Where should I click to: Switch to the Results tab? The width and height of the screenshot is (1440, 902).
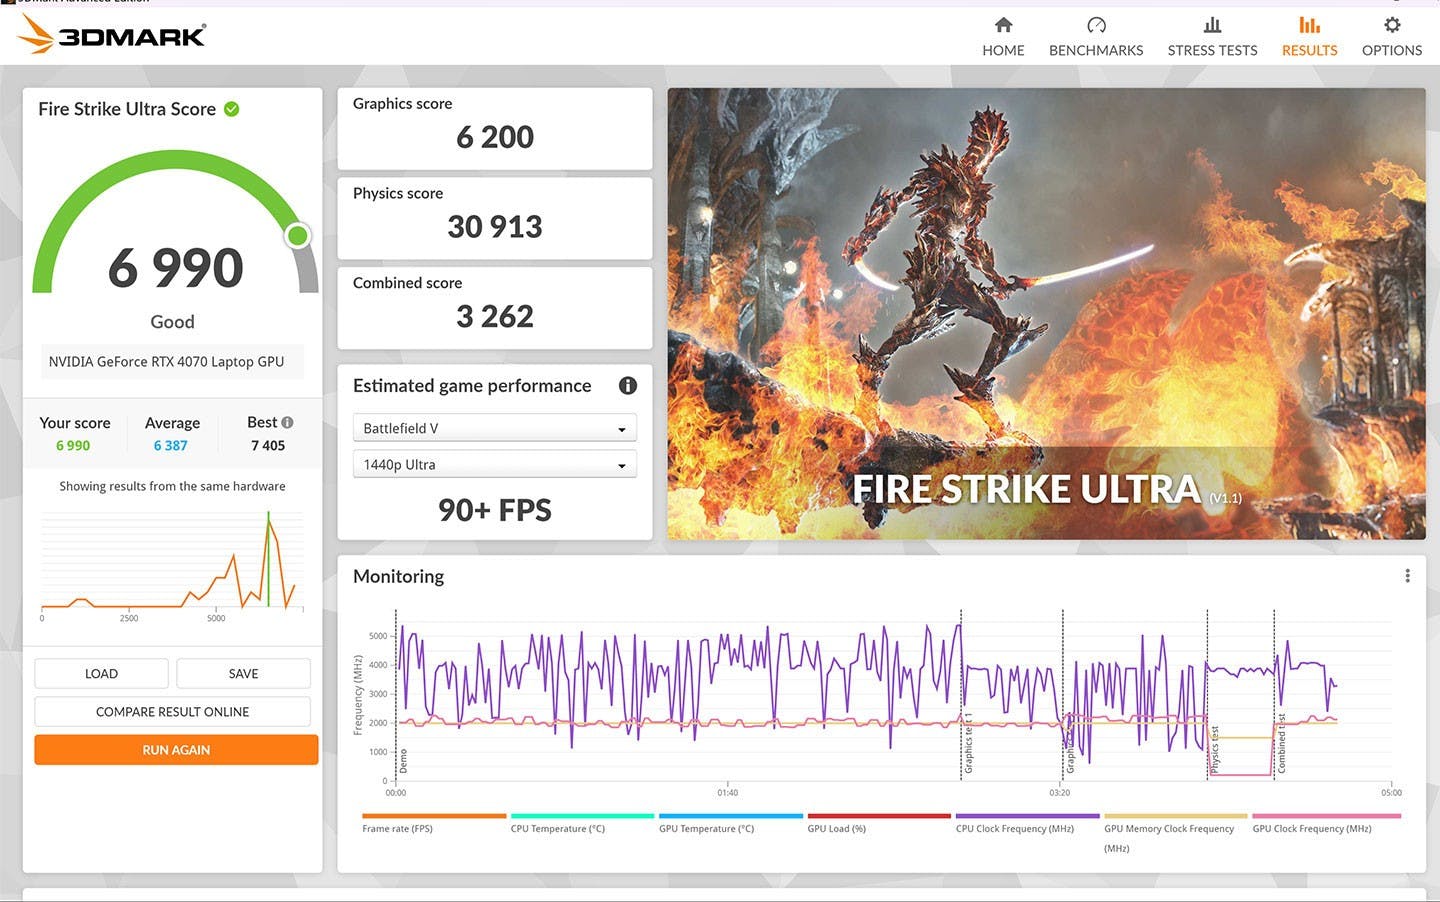point(1309,36)
